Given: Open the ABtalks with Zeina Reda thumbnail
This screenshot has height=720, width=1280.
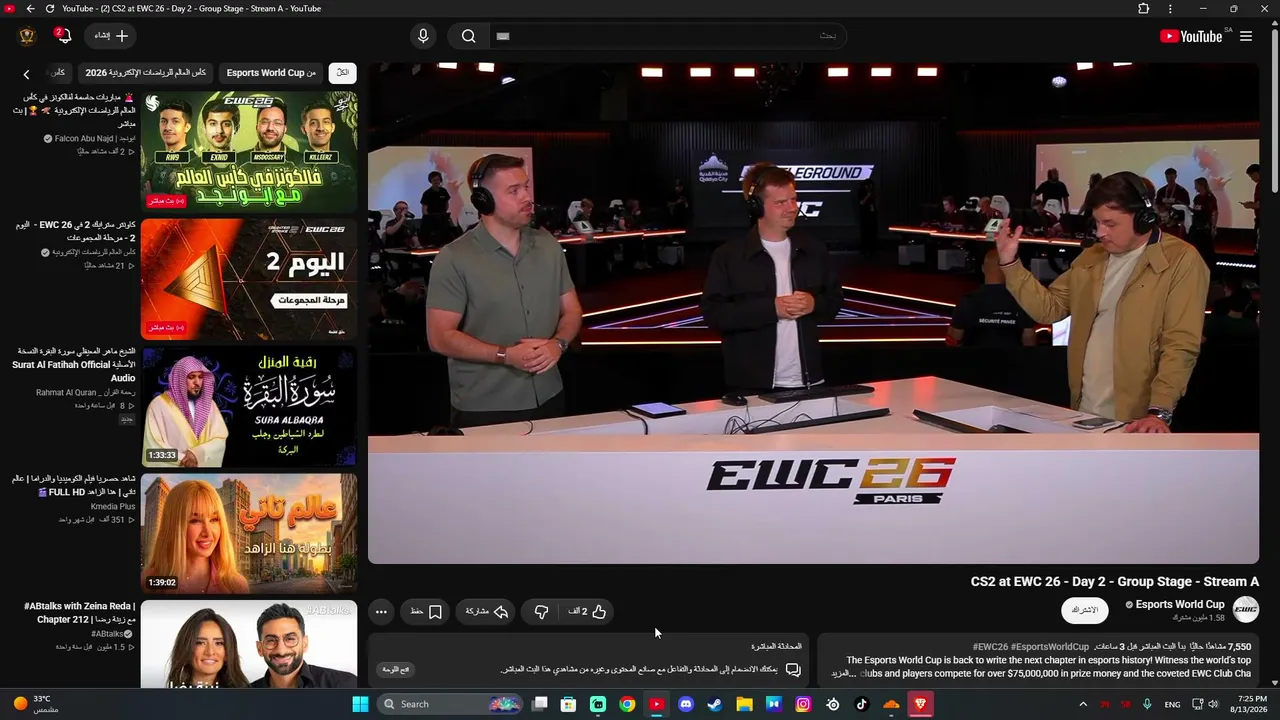Looking at the screenshot, I should tap(249, 644).
